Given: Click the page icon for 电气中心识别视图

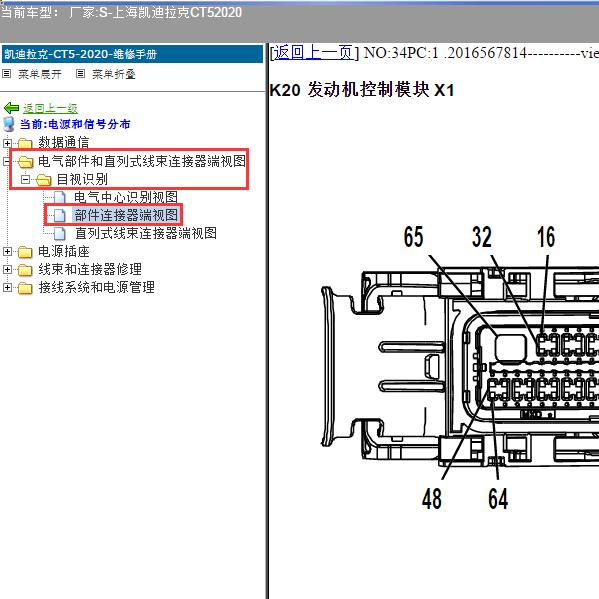Looking at the screenshot, I should tap(59, 198).
